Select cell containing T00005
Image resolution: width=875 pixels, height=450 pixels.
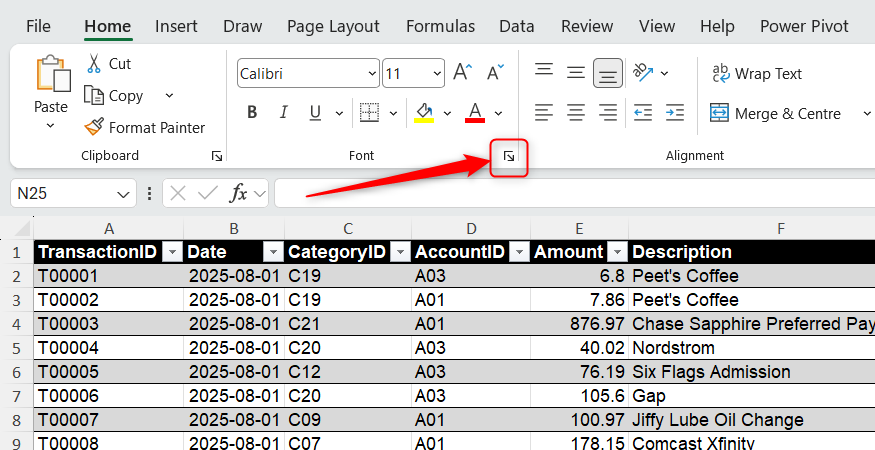[109, 372]
